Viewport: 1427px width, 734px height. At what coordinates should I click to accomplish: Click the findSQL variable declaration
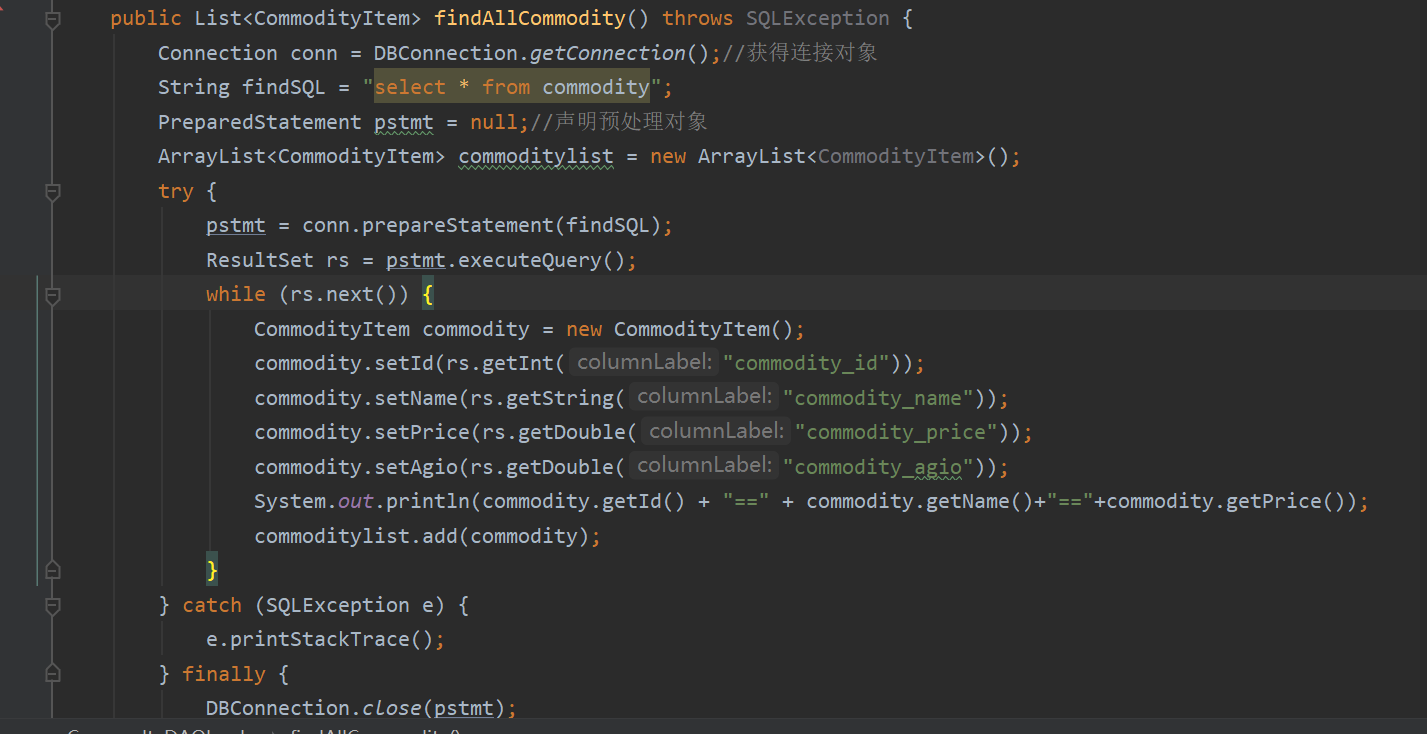pos(284,87)
